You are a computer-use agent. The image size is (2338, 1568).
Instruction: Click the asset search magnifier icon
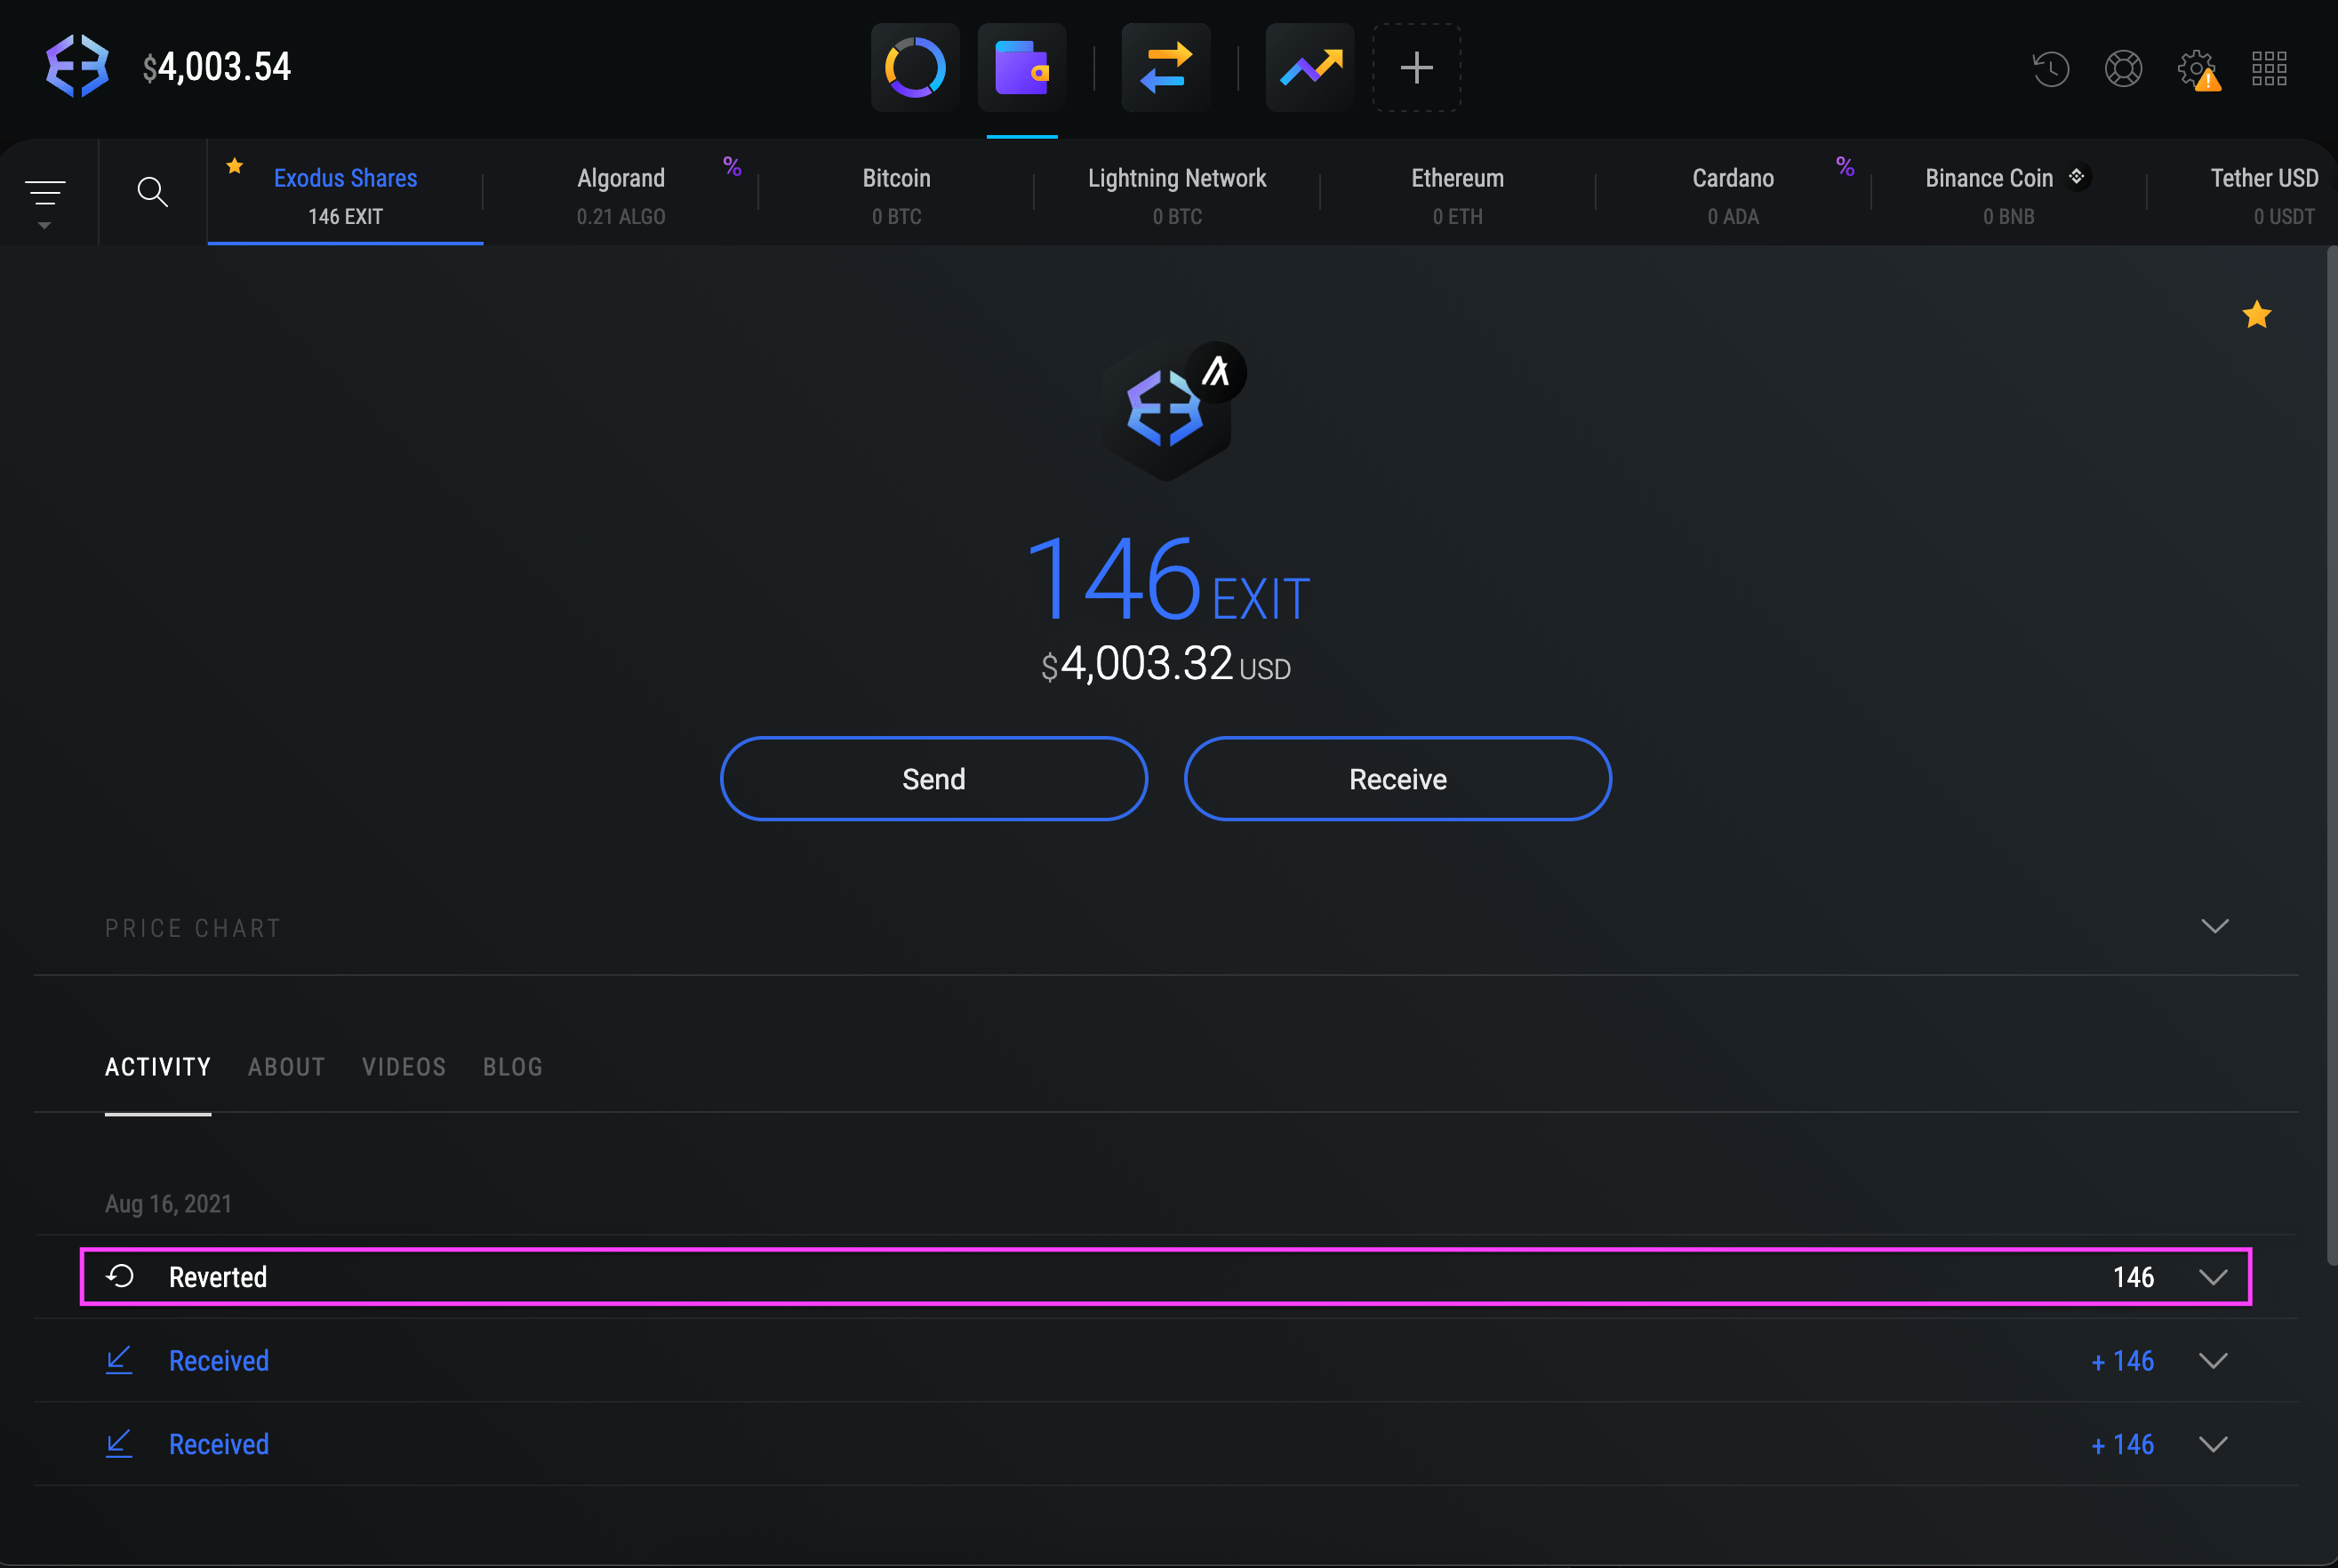coord(152,191)
